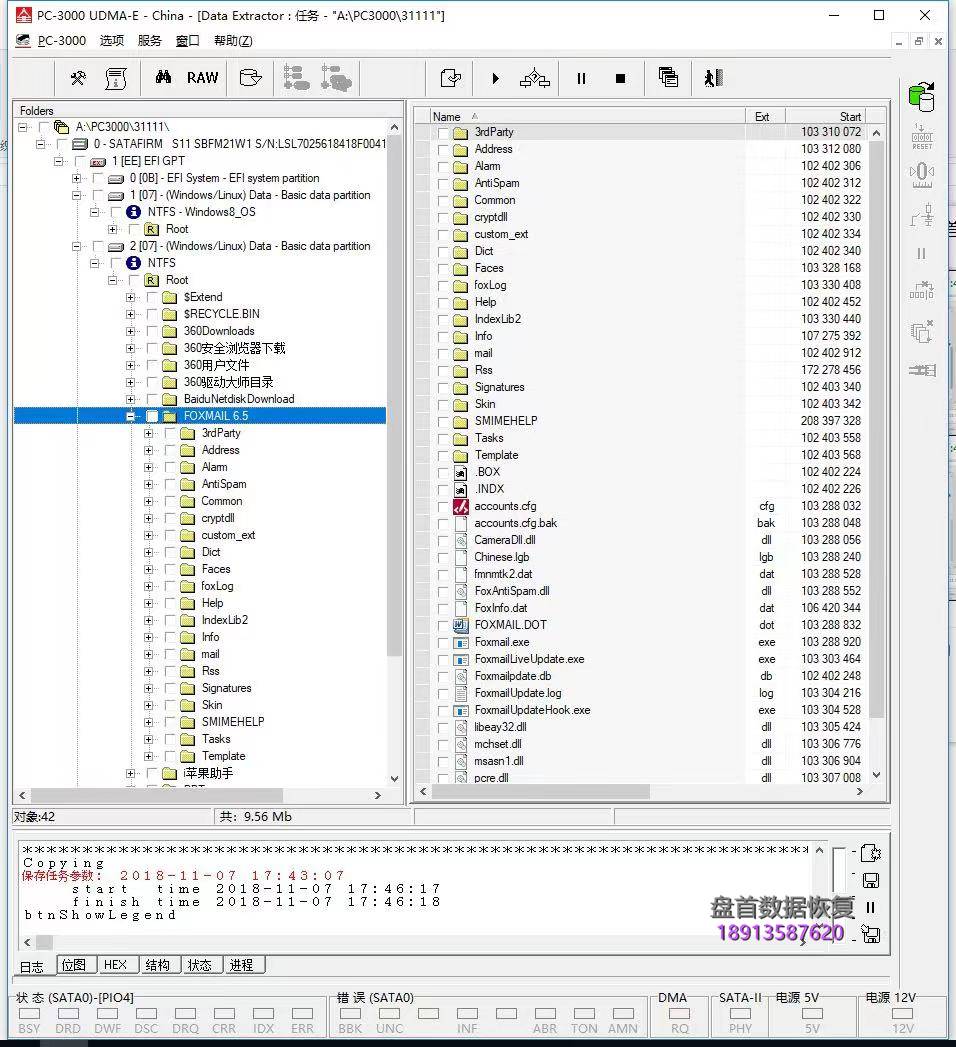956x1047 pixels.
Task: Check the mail folder checkbox in file list
Action: (x=443, y=354)
